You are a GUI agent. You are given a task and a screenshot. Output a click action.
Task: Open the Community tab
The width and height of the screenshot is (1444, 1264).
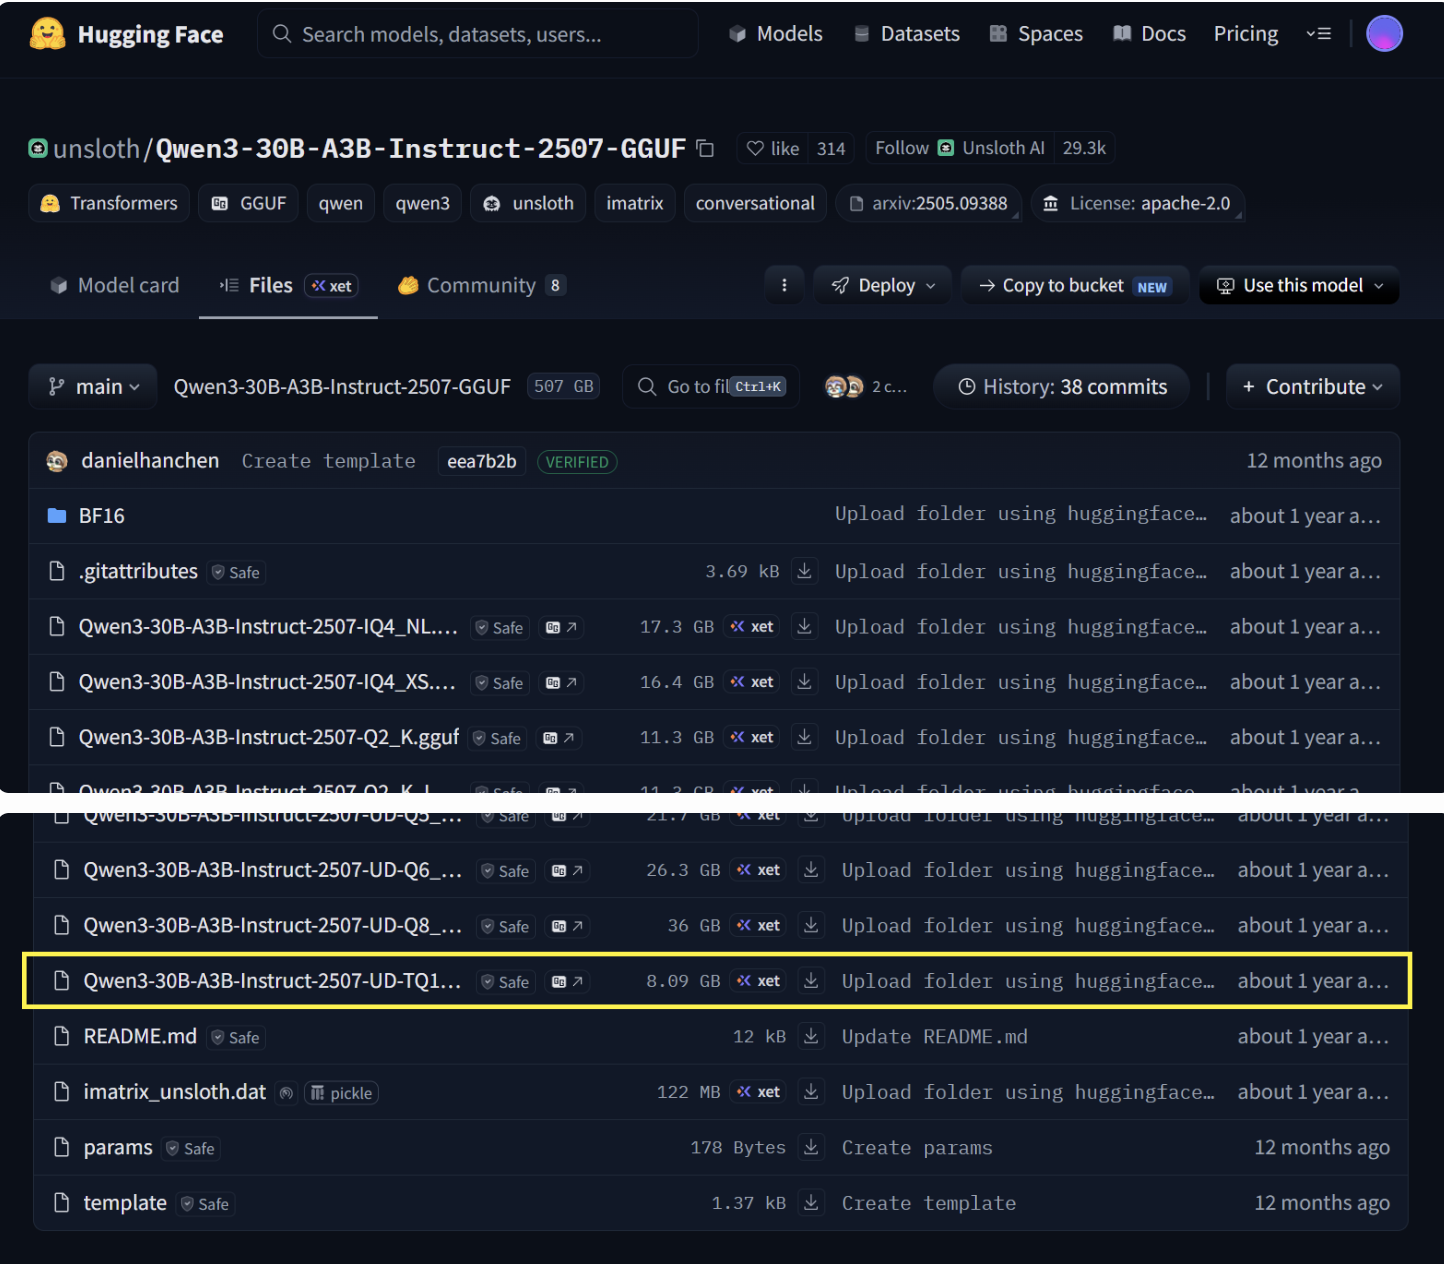click(x=482, y=286)
